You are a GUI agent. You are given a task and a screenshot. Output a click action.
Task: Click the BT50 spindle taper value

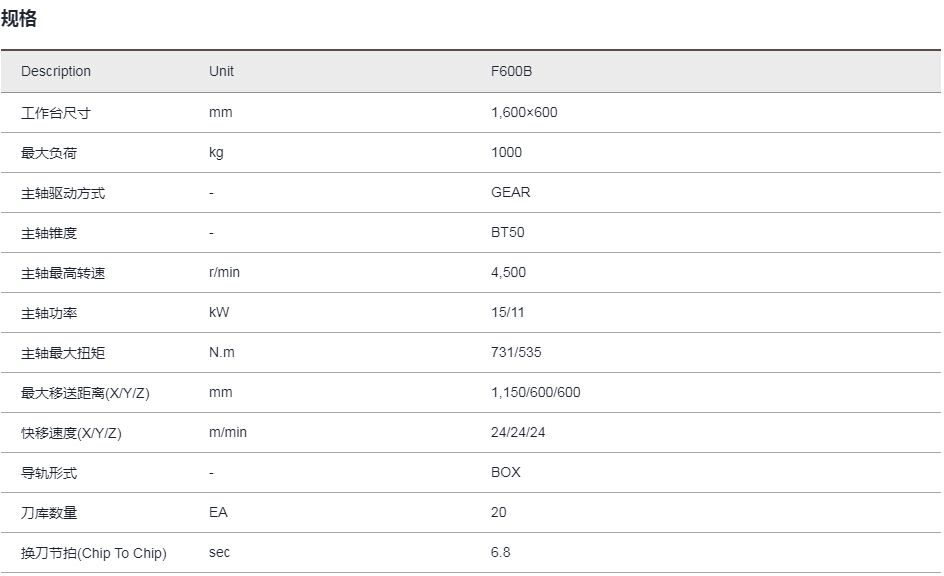pyautogui.click(x=508, y=232)
